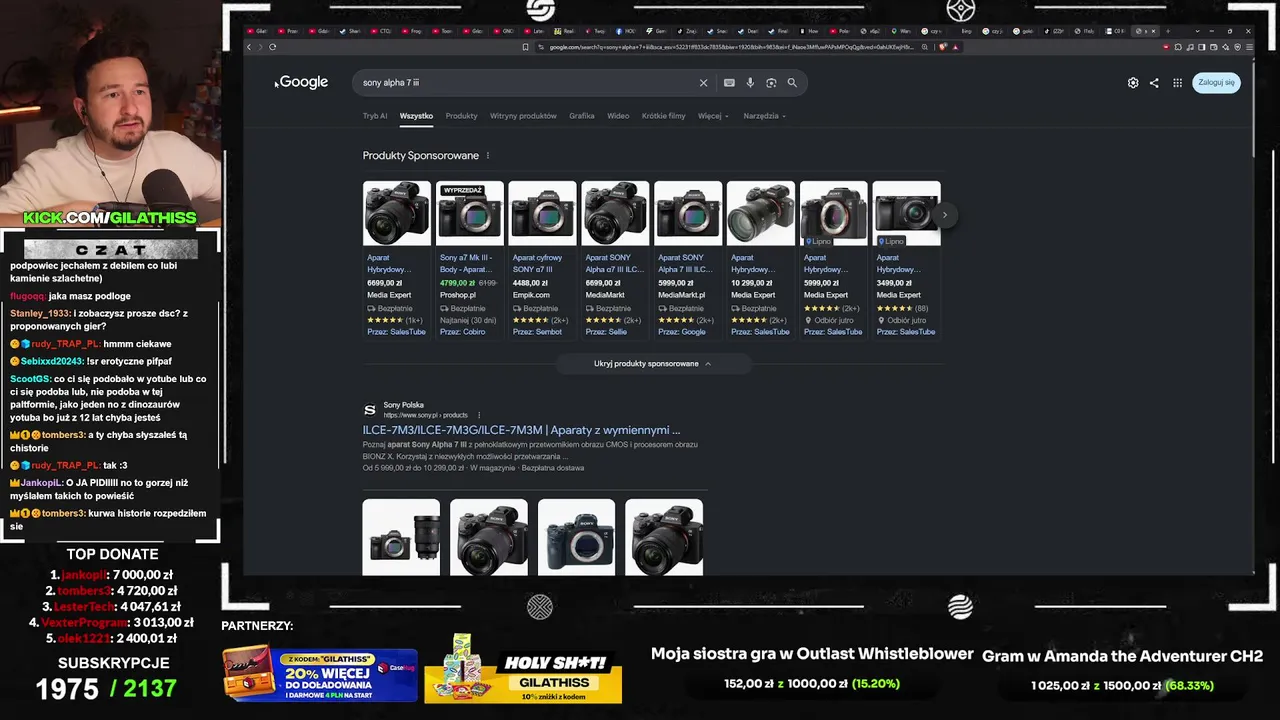Open the Wideo results tab

tap(618, 116)
